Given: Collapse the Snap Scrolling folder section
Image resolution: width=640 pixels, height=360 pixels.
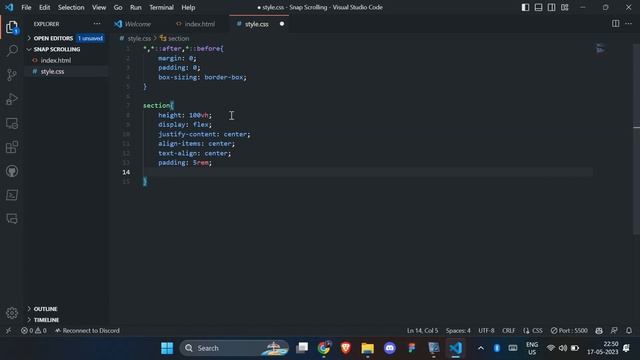Looking at the screenshot, I should 57,49.
